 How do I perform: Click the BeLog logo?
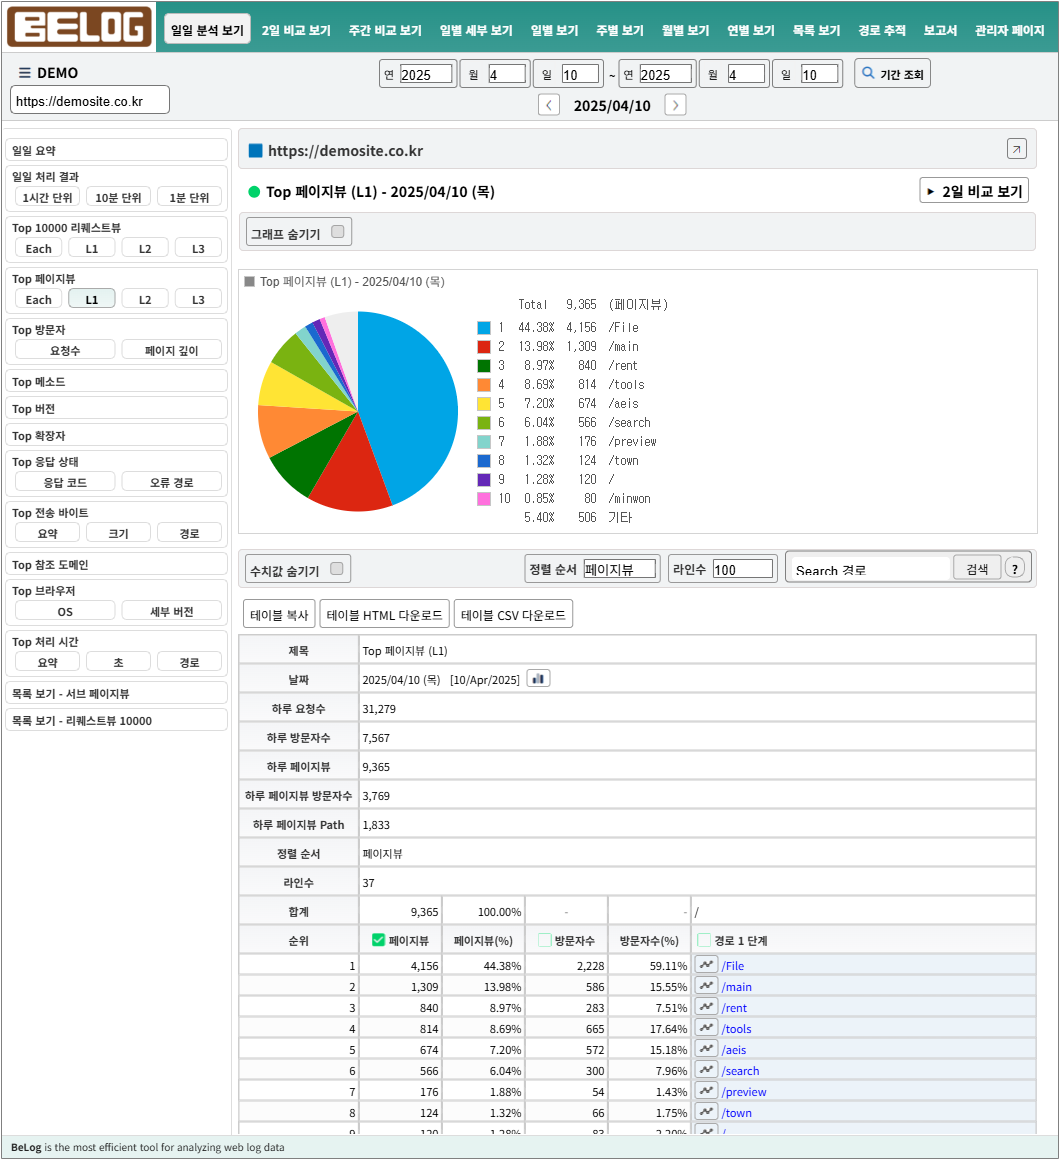point(79,27)
